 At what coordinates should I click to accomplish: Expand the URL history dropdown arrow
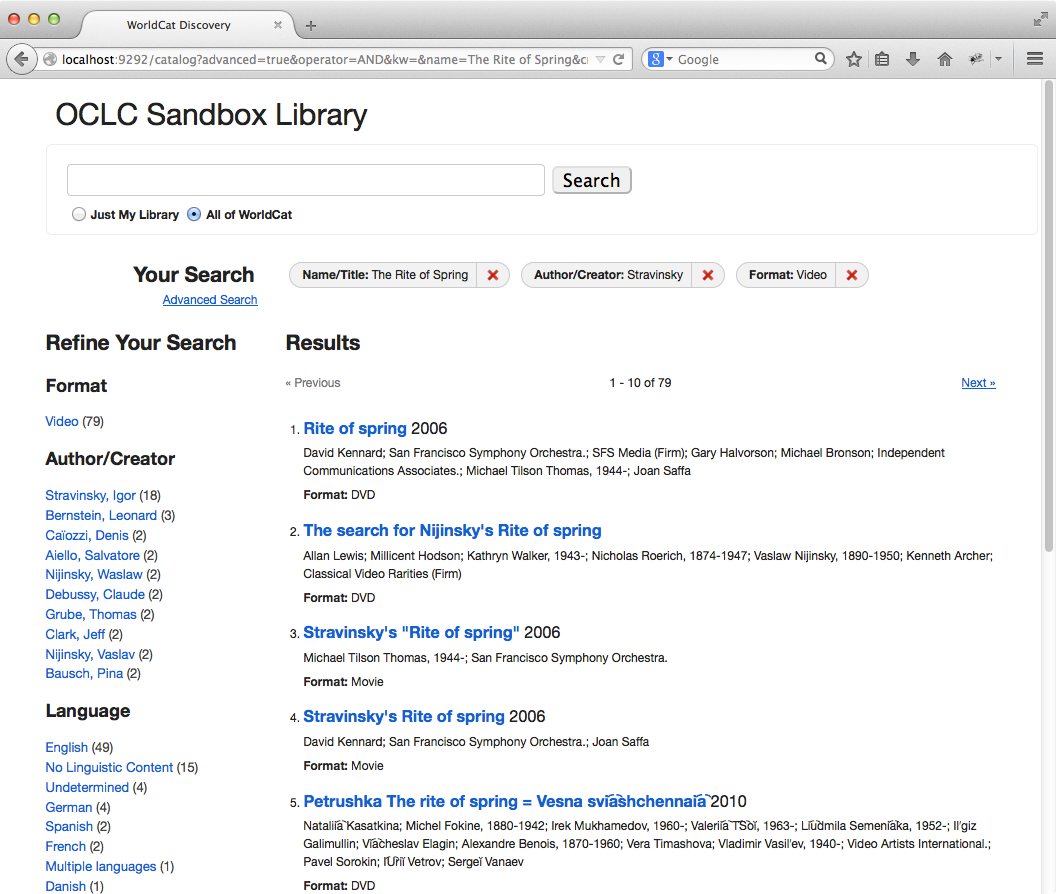click(600, 59)
